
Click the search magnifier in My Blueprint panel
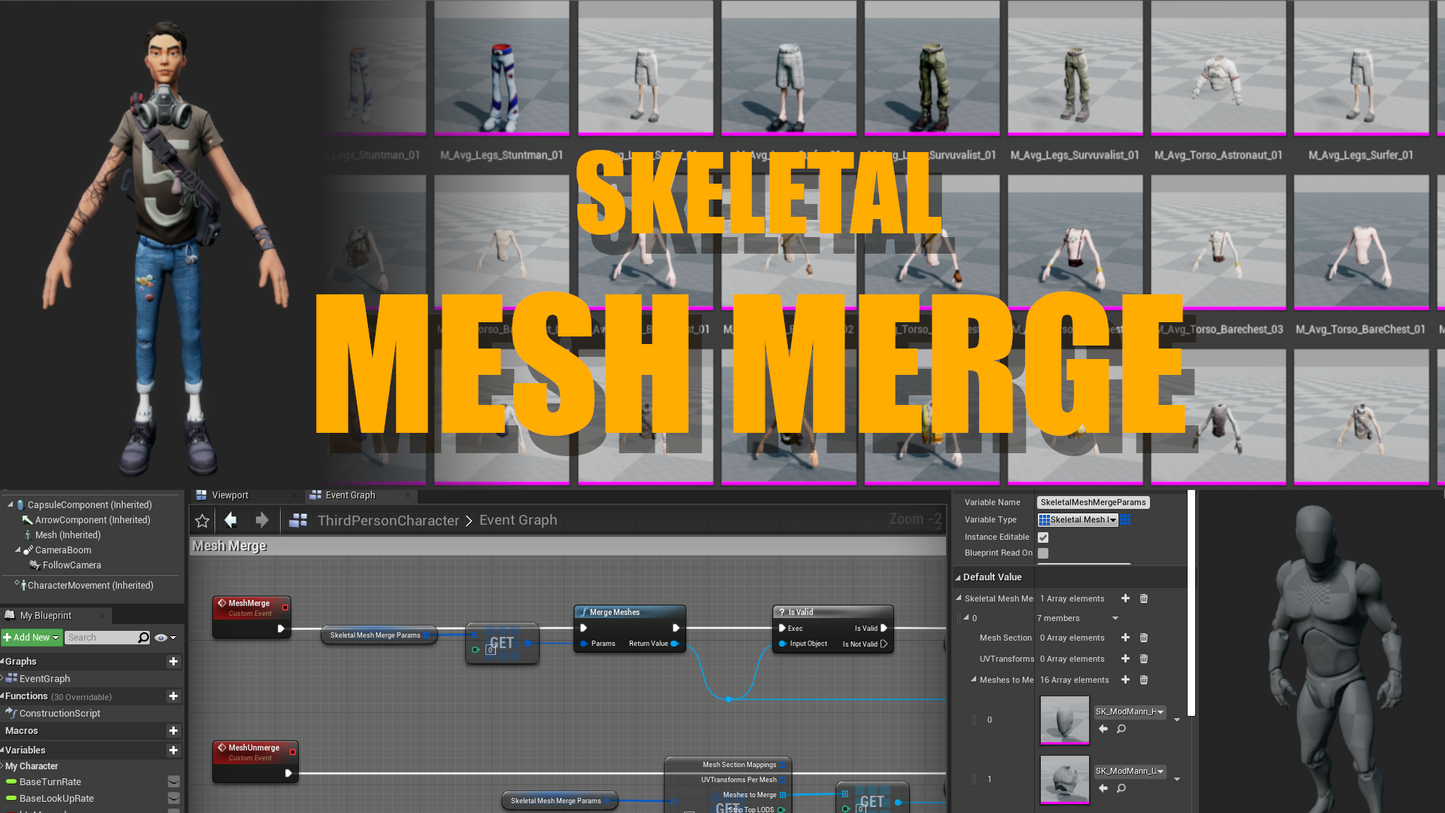(142, 637)
